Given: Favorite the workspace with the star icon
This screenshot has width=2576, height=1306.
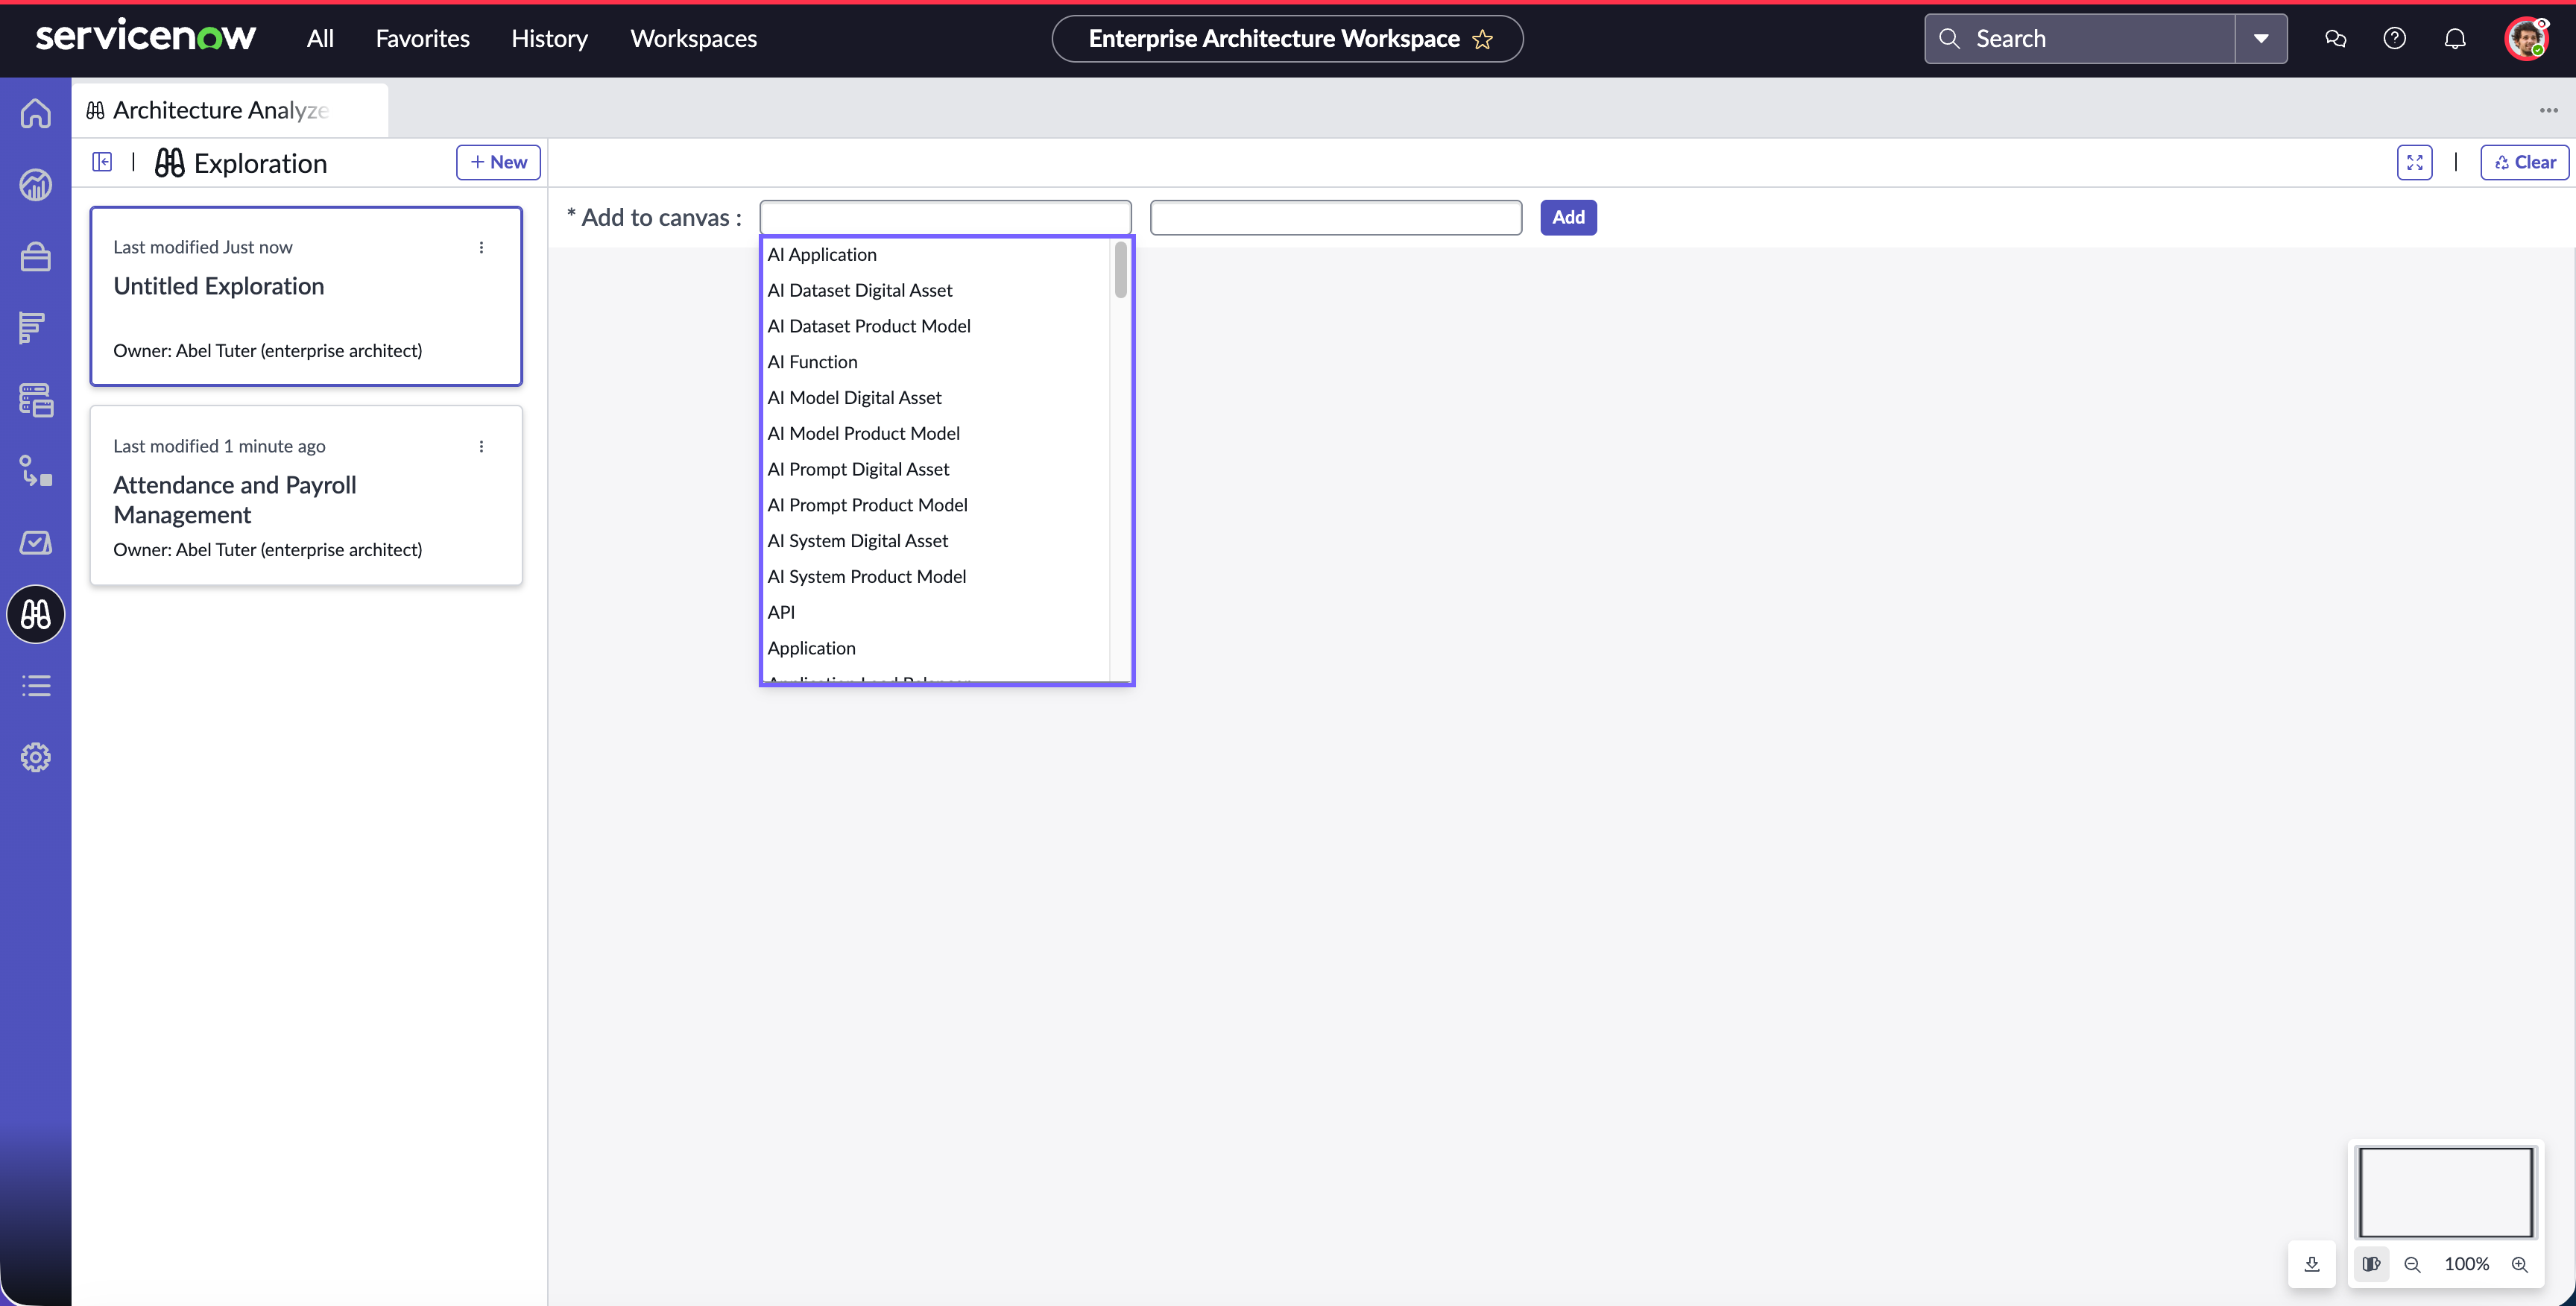Looking at the screenshot, I should 1483,39.
